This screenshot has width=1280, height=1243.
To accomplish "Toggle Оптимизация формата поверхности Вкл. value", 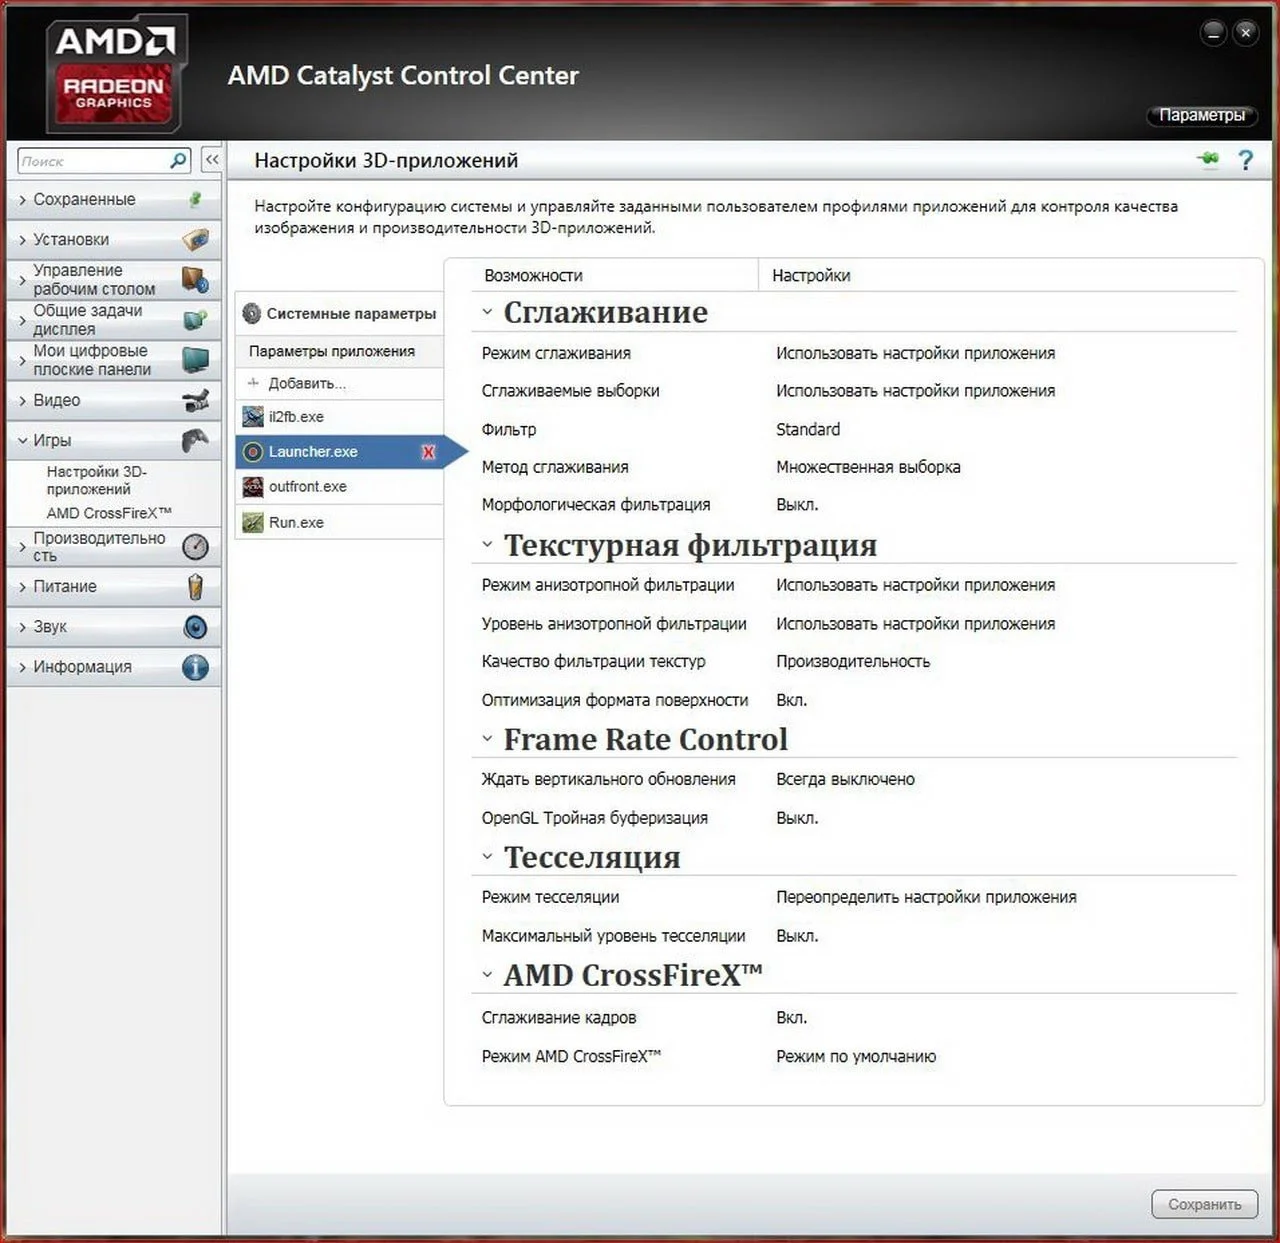I will pyautogui.click(x=791, y=700).
